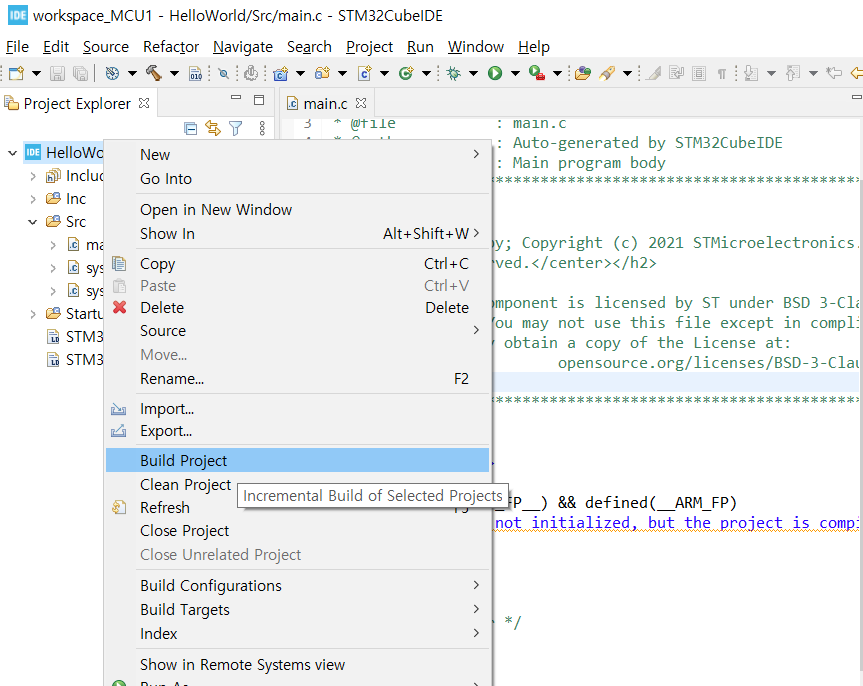This screenshot has height=686, width=863.
Task: Click Export... in context menu
Action: [x=297, y=431]
